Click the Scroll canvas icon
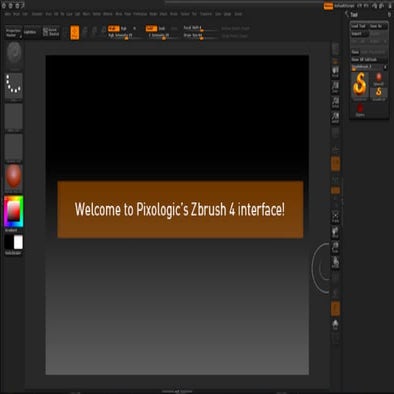 click(336, 71)
